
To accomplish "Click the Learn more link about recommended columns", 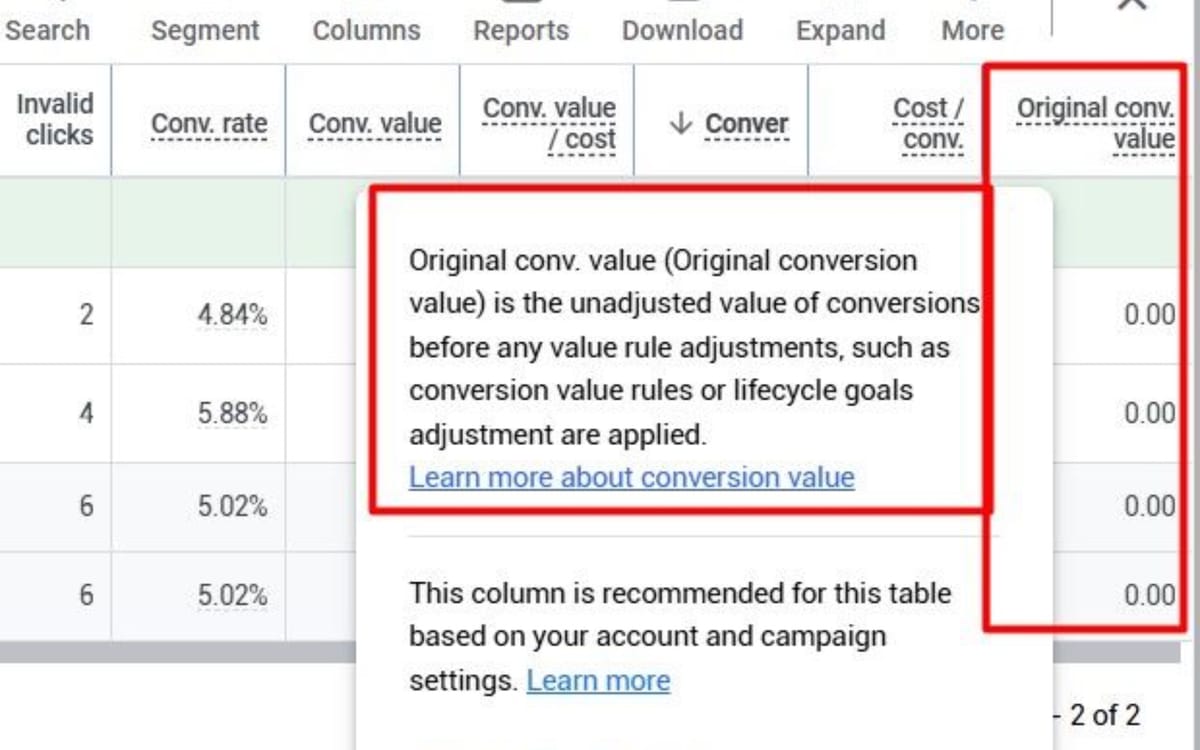I will (x=598, y=680).
